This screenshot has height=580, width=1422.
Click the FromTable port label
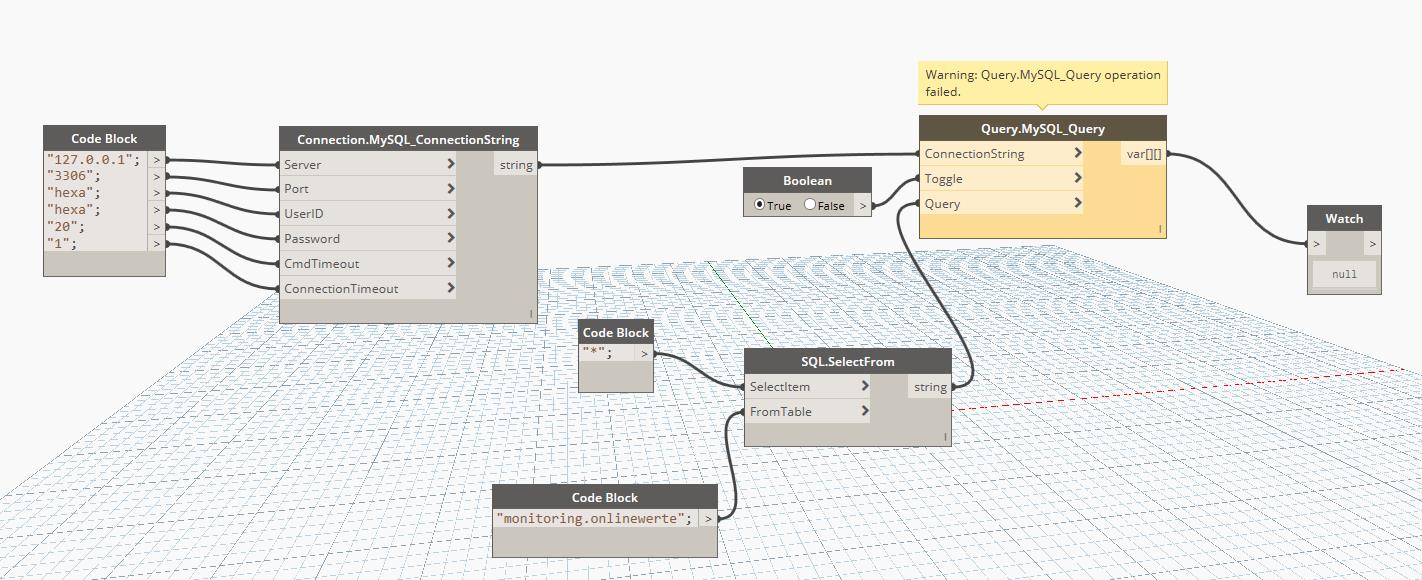(x=780, y=412)
